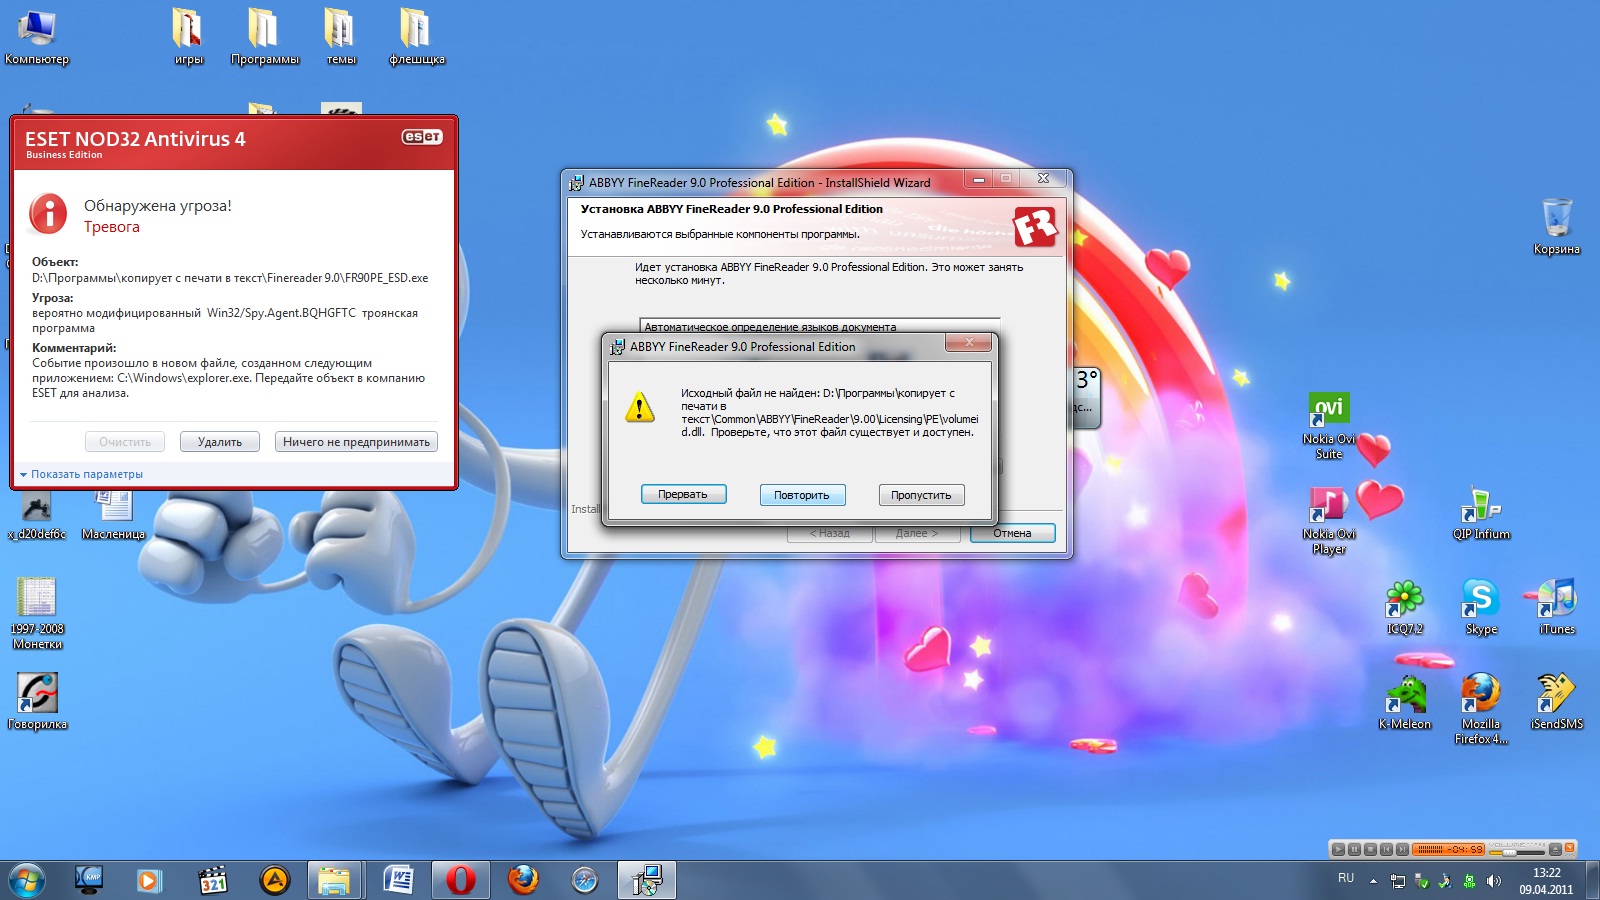Click the eject button on player widget
The image size is (1600, 900).
(1555, 849)
